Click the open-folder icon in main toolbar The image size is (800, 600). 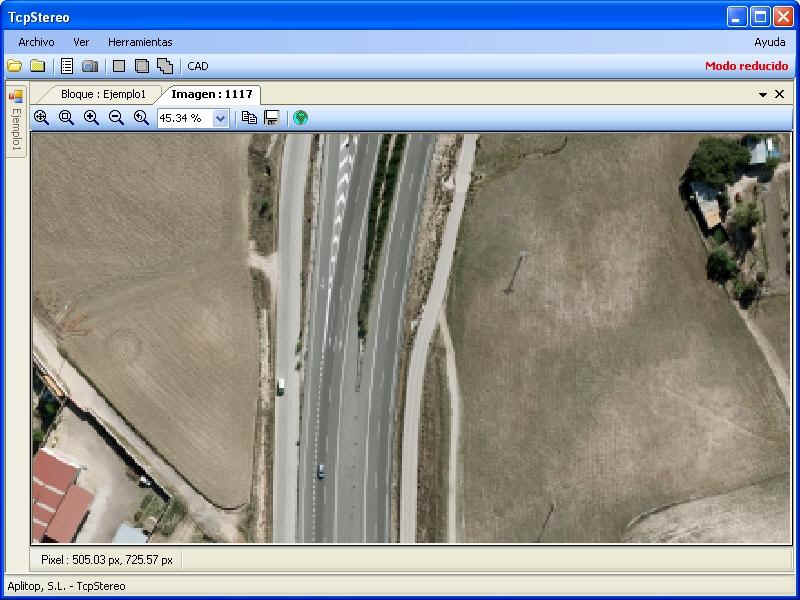click(15, 66)
